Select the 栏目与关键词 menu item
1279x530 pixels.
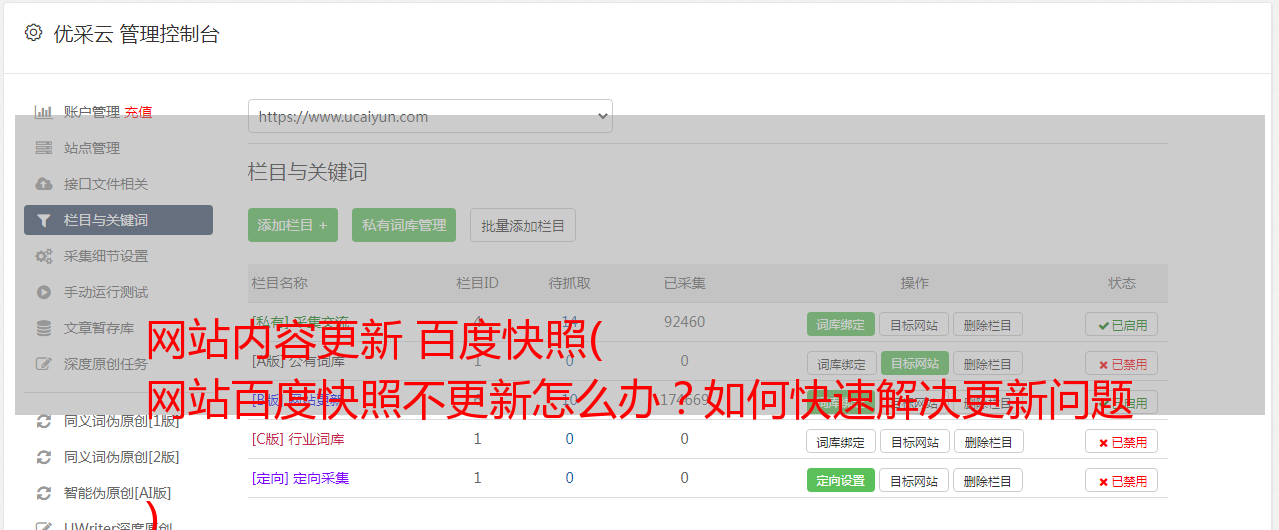point(118,220)
